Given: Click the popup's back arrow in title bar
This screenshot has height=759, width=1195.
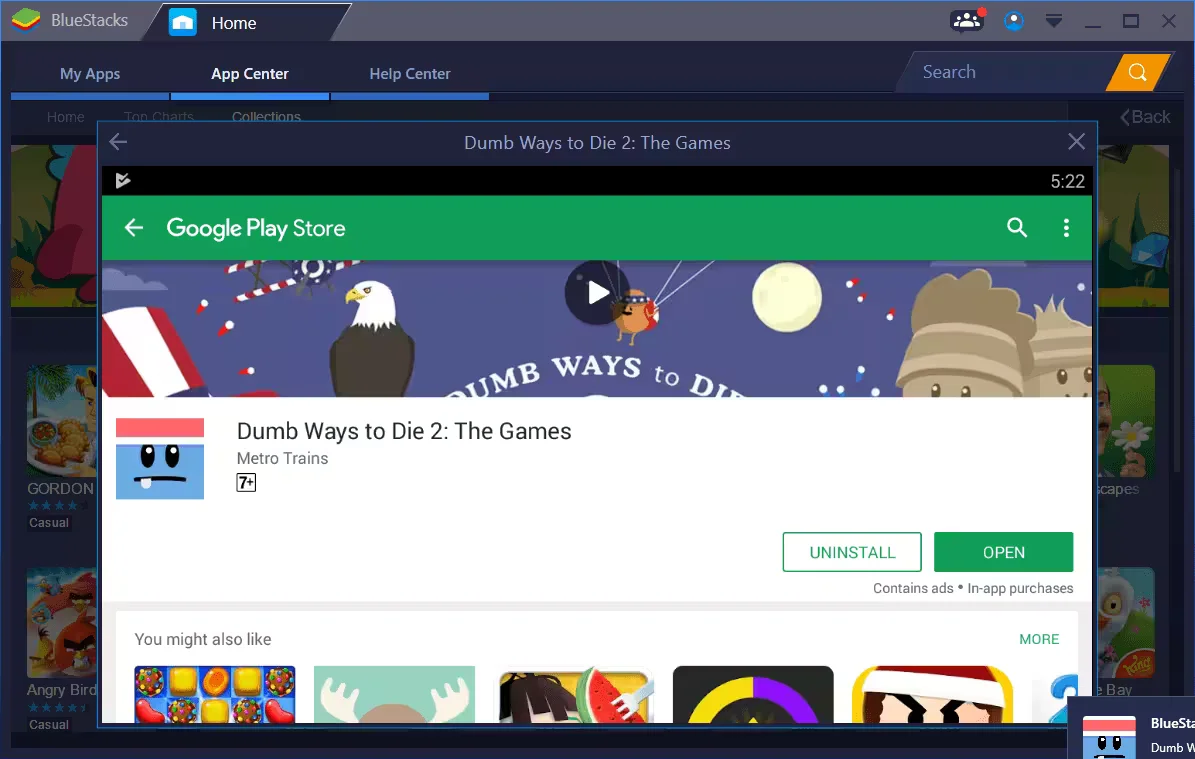Looking at the screenshot, I should pos(118,142).
